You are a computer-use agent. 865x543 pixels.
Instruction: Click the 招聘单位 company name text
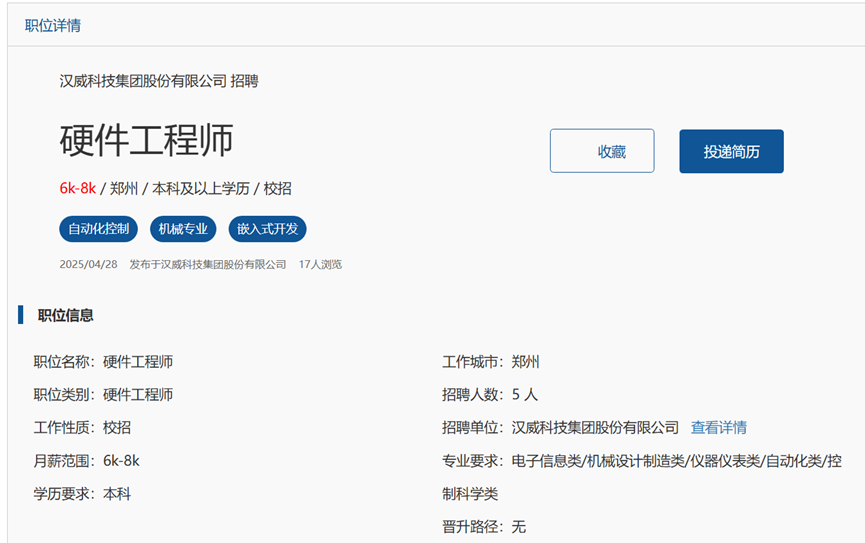(x=595, y=428)
